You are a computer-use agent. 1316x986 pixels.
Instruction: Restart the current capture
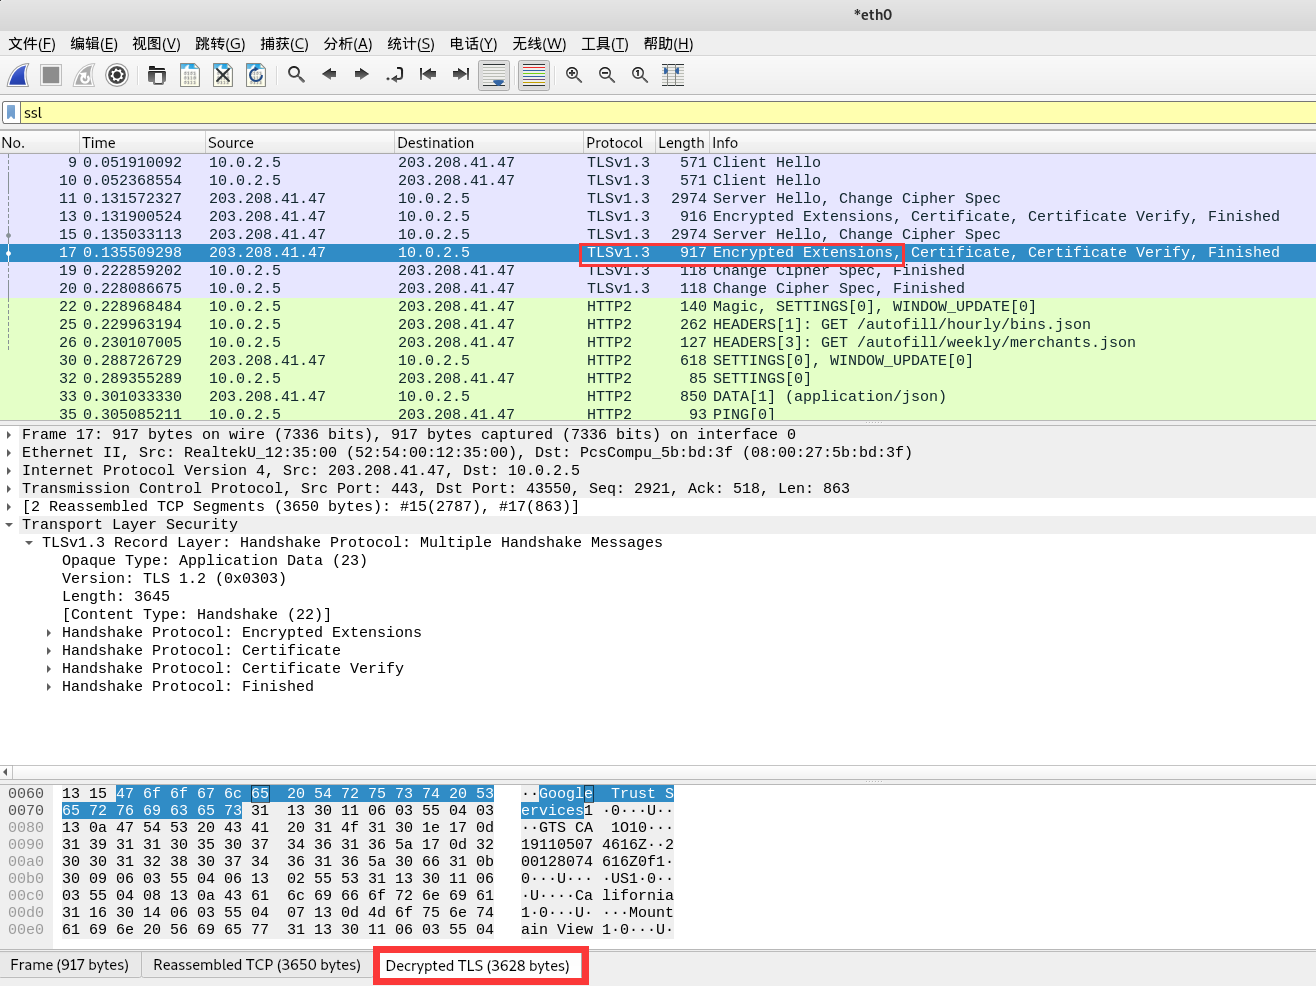84,75
